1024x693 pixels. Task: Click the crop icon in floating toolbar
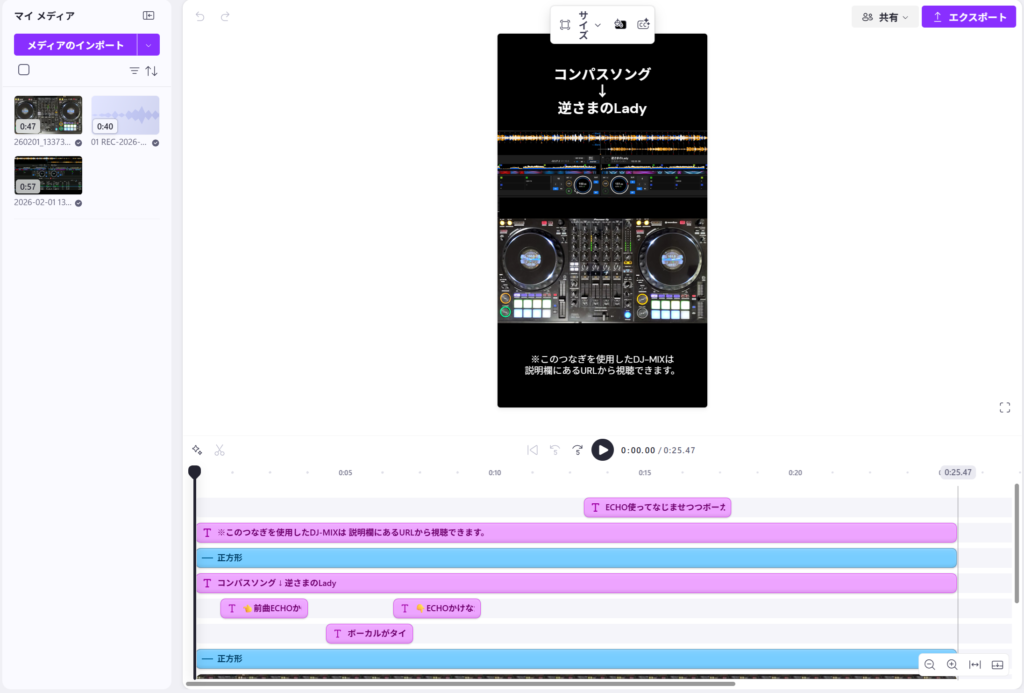(x=565, y=24)
